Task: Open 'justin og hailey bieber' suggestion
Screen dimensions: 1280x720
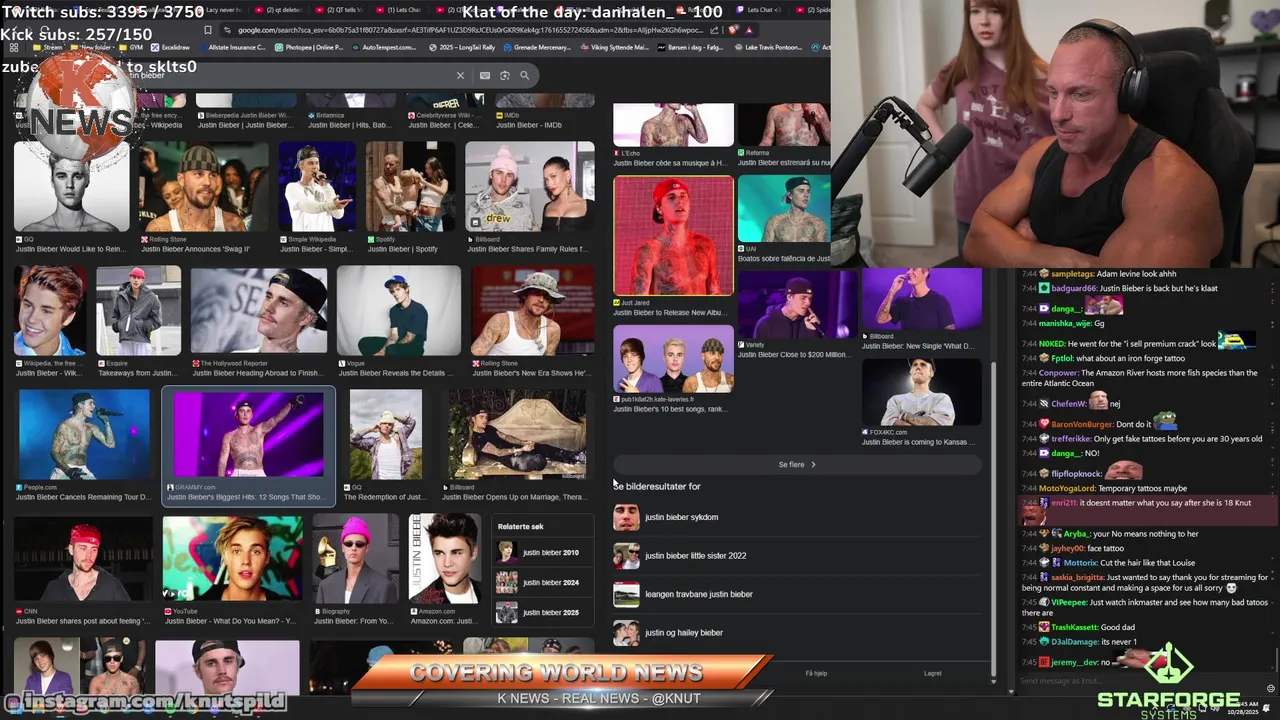Action: click(684, 633)
